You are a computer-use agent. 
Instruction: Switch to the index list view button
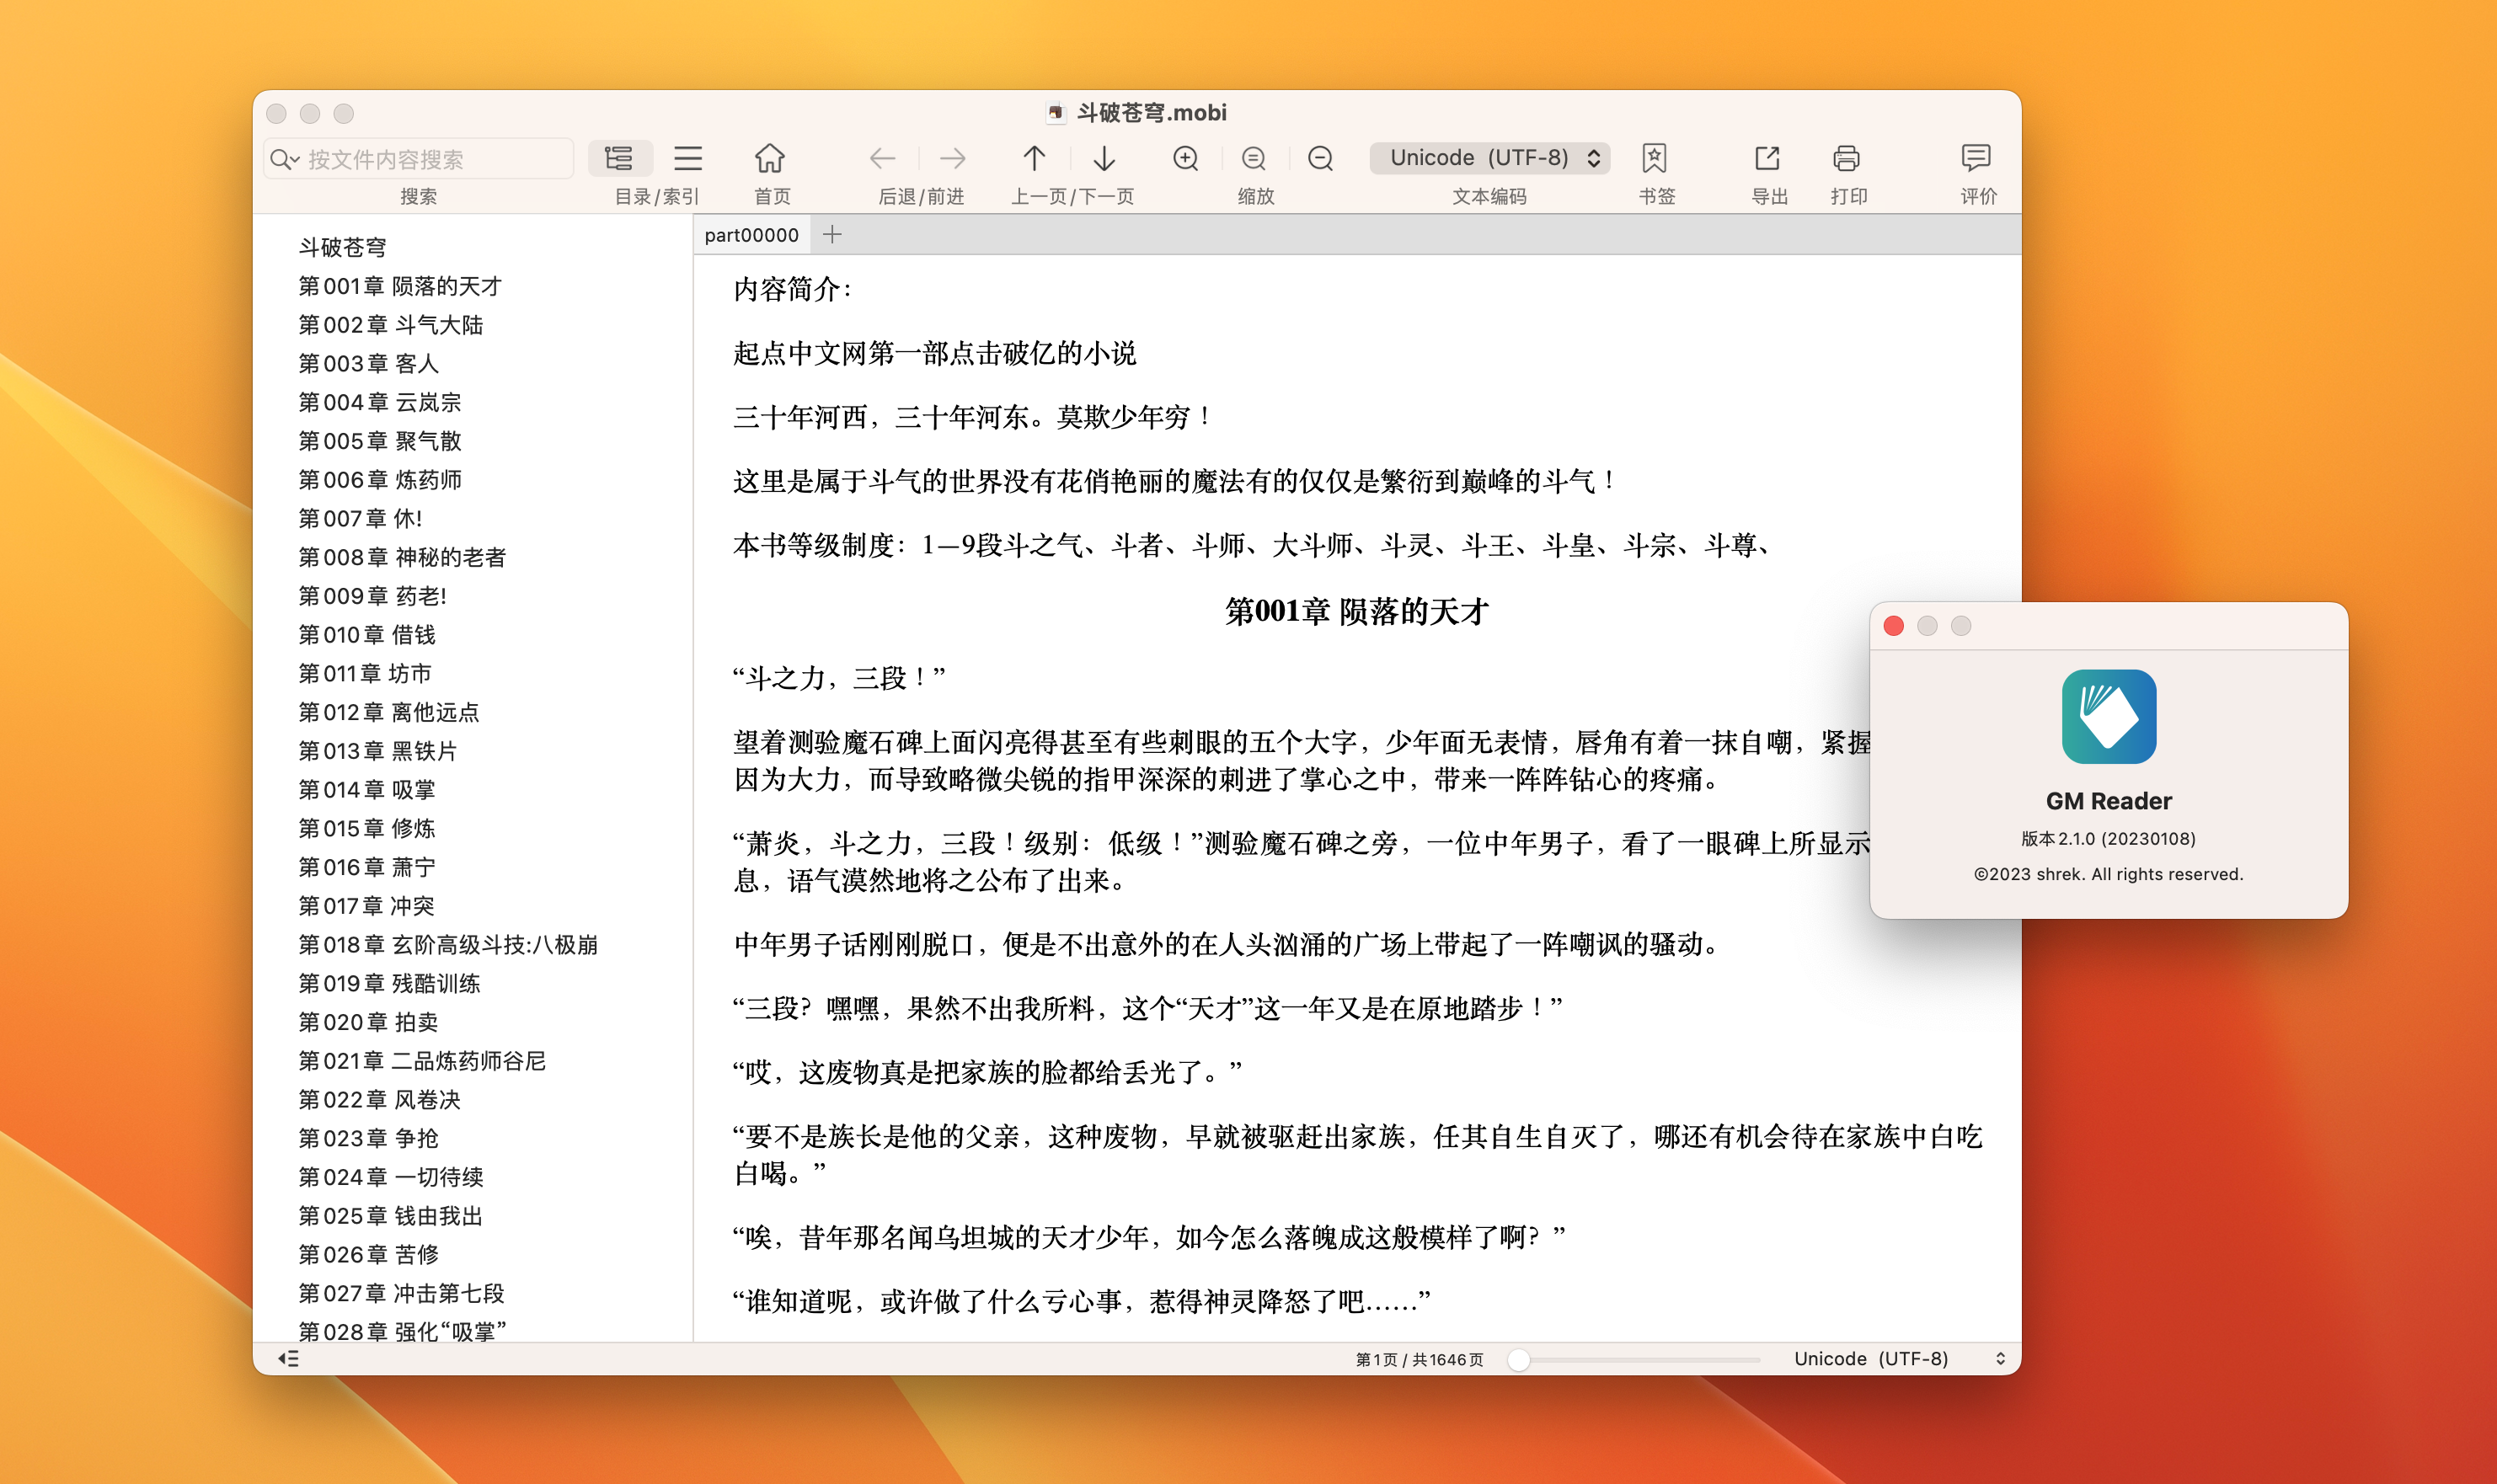point(688,158)
